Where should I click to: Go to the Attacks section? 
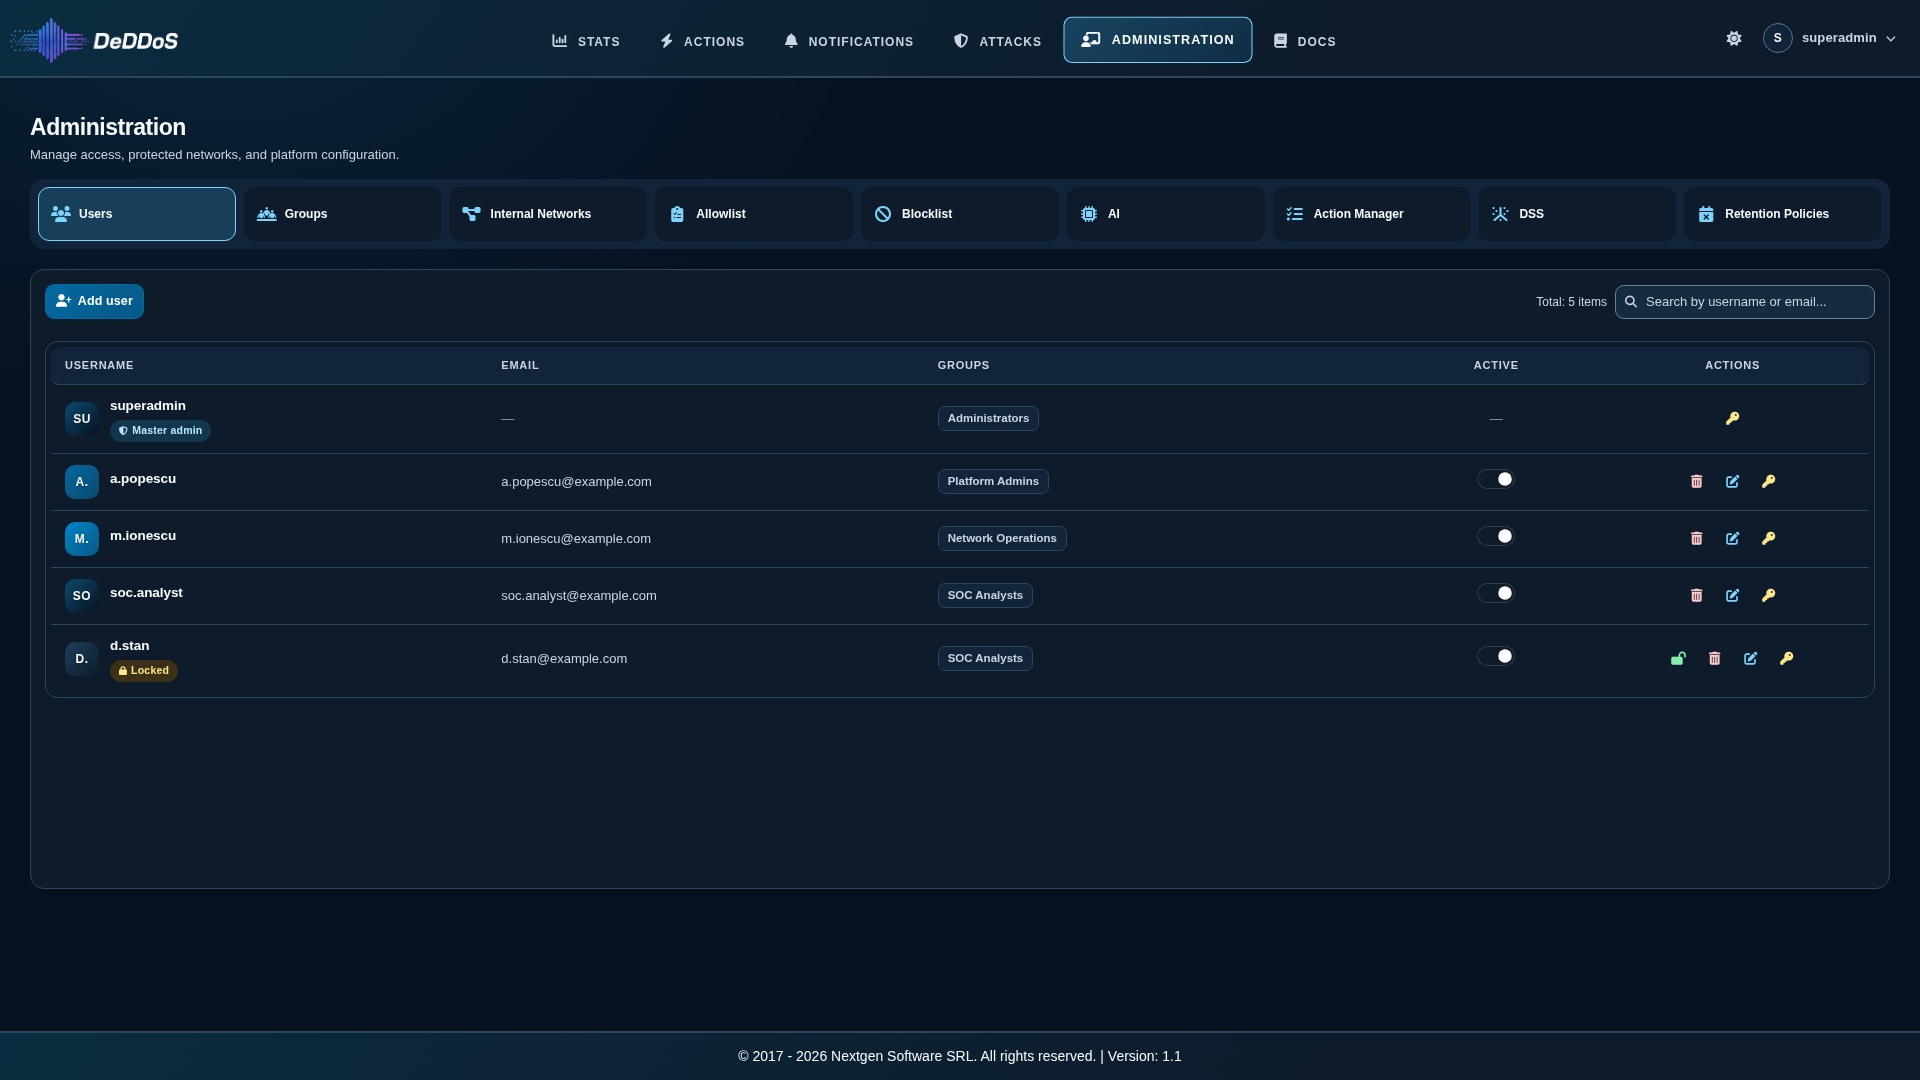point(997,42)
